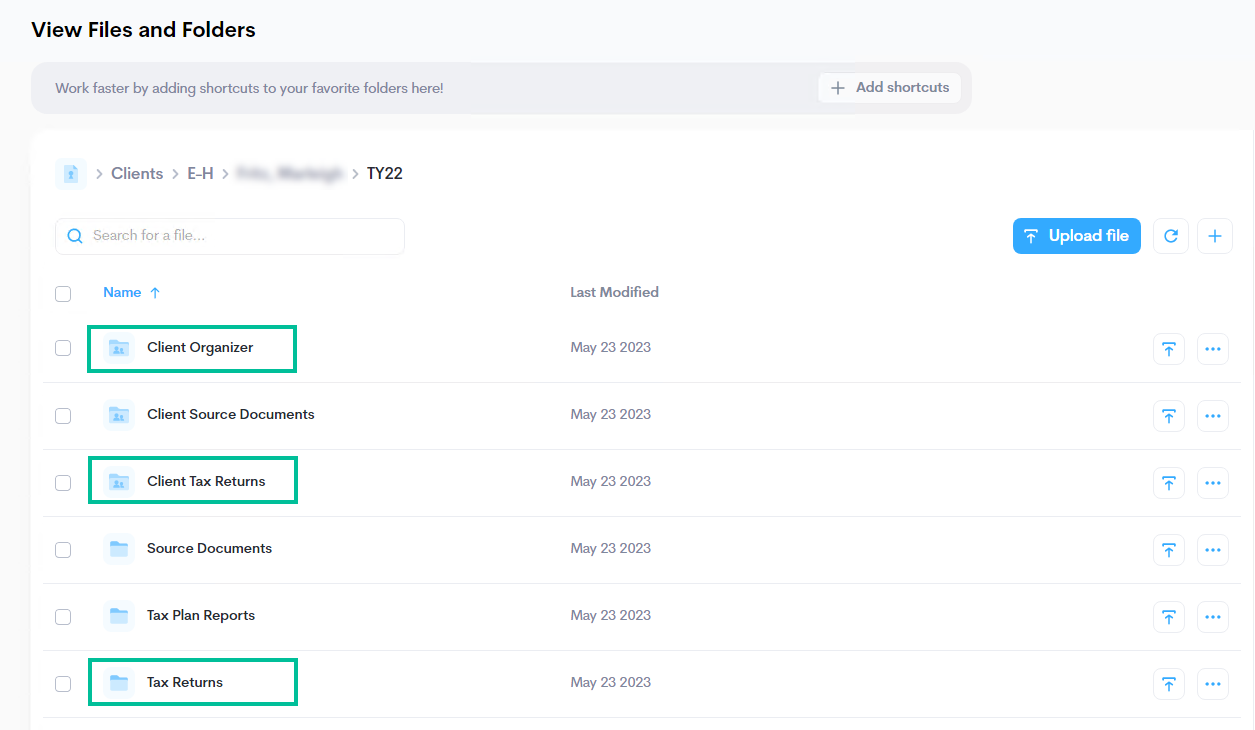Click the magnifier icon in the search bar
The image size is (1255, 730).
pos(74,235)
